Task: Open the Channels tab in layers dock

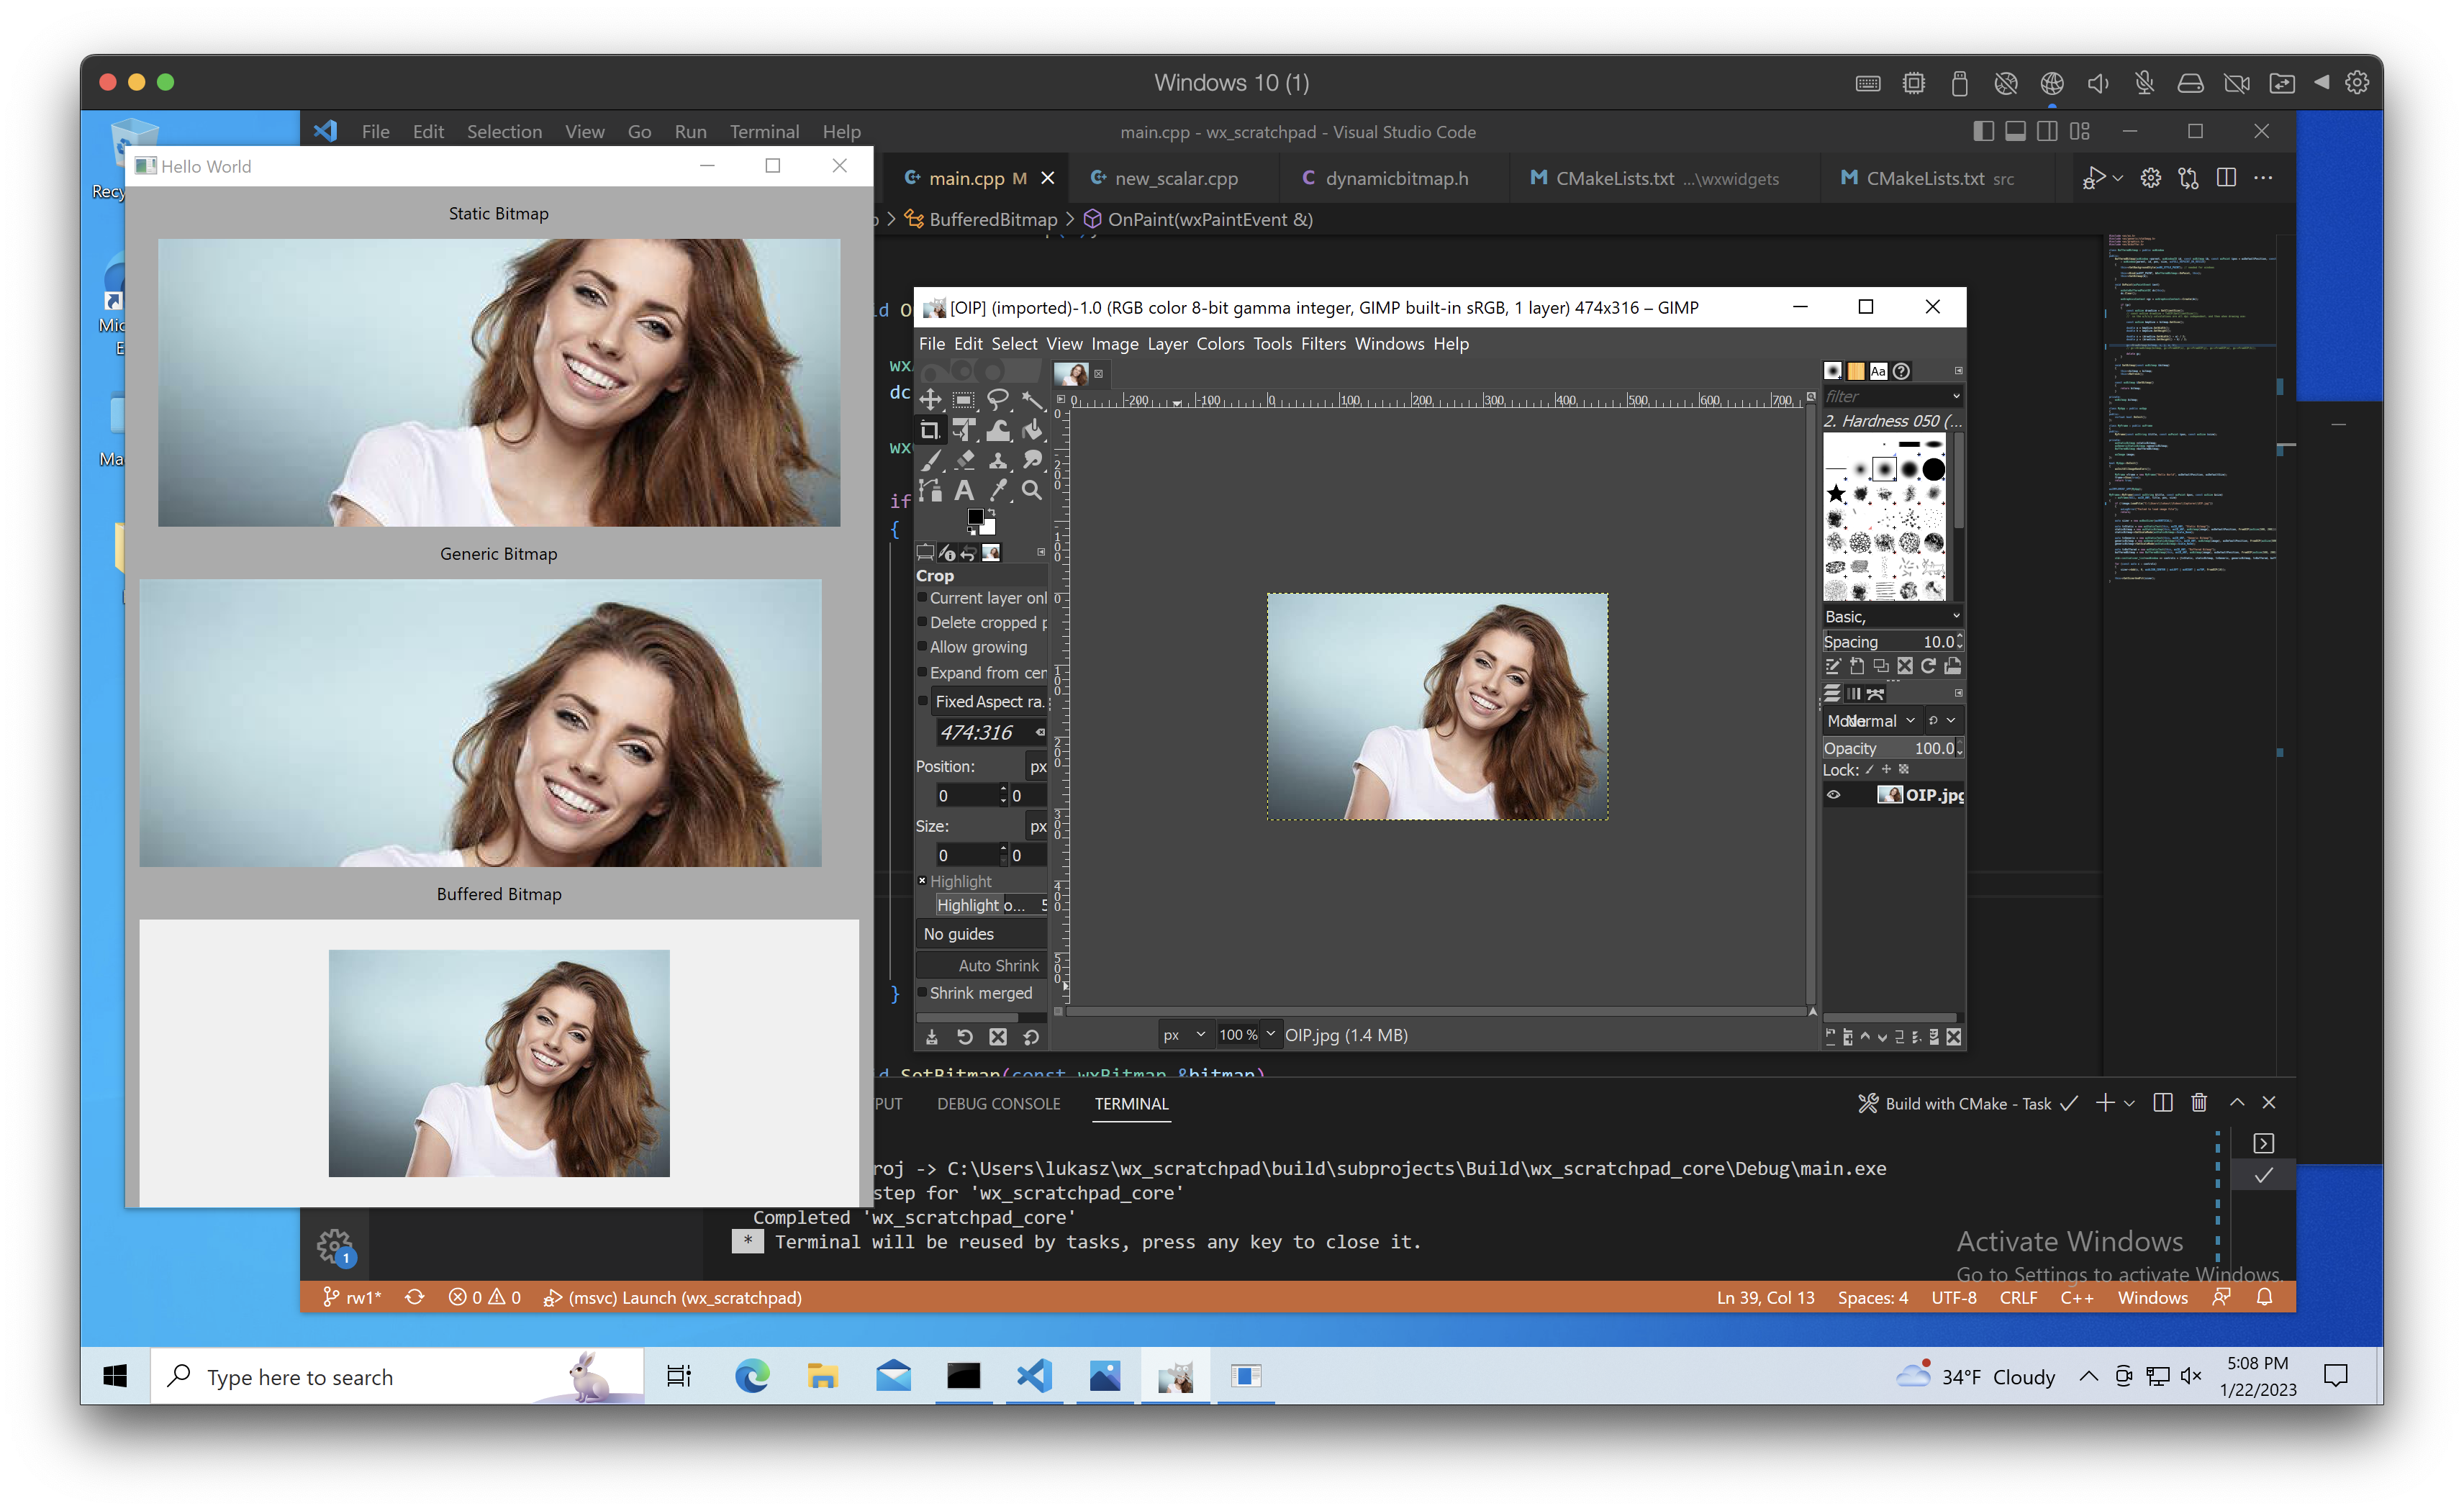Action: click(x=1853, y=694)
